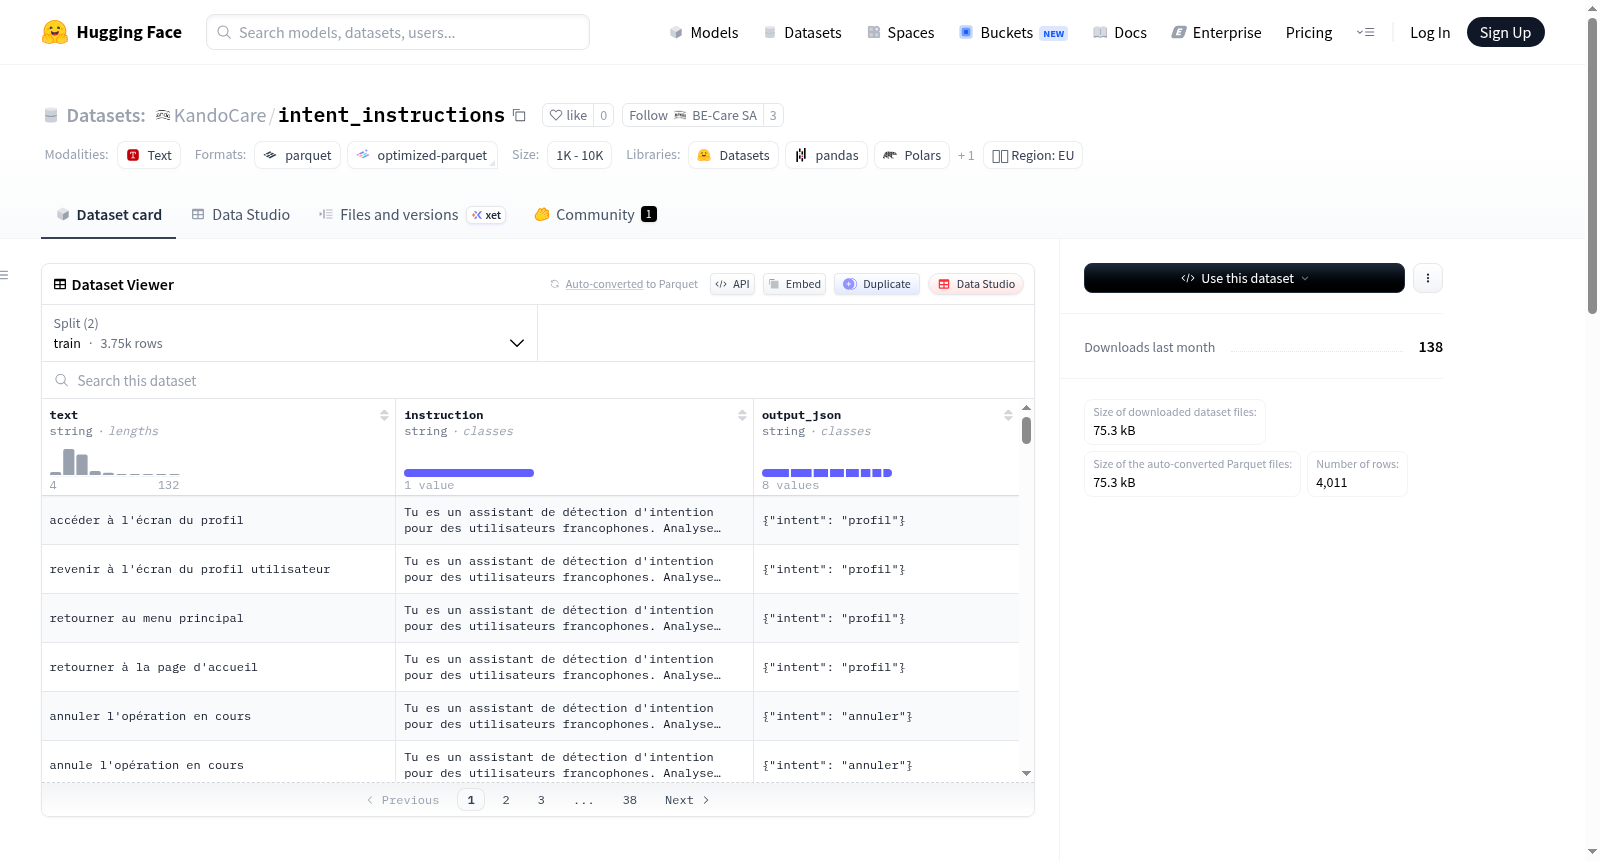Click the Hugging Face logo icon
The image size is (1600, 861).
(x=55, y=32)
